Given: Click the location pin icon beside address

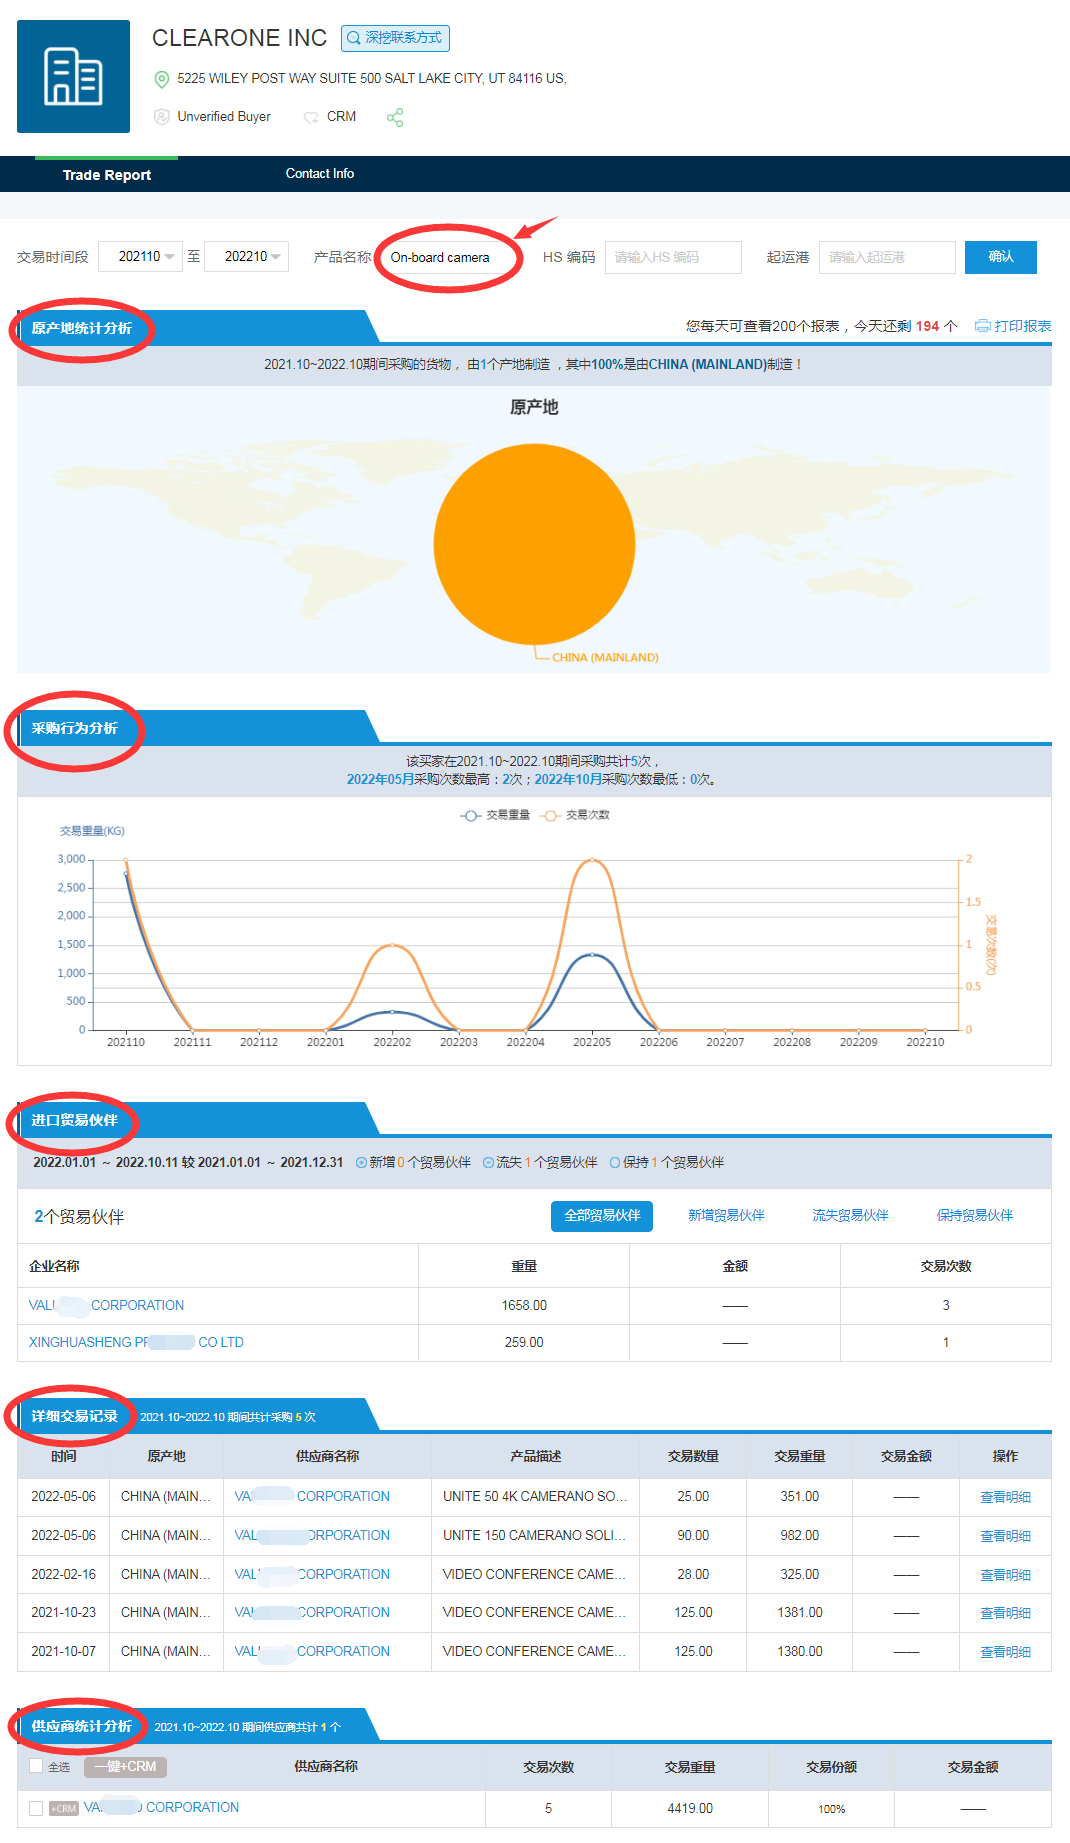Looking at the screenshot, I should click(161, 79).
